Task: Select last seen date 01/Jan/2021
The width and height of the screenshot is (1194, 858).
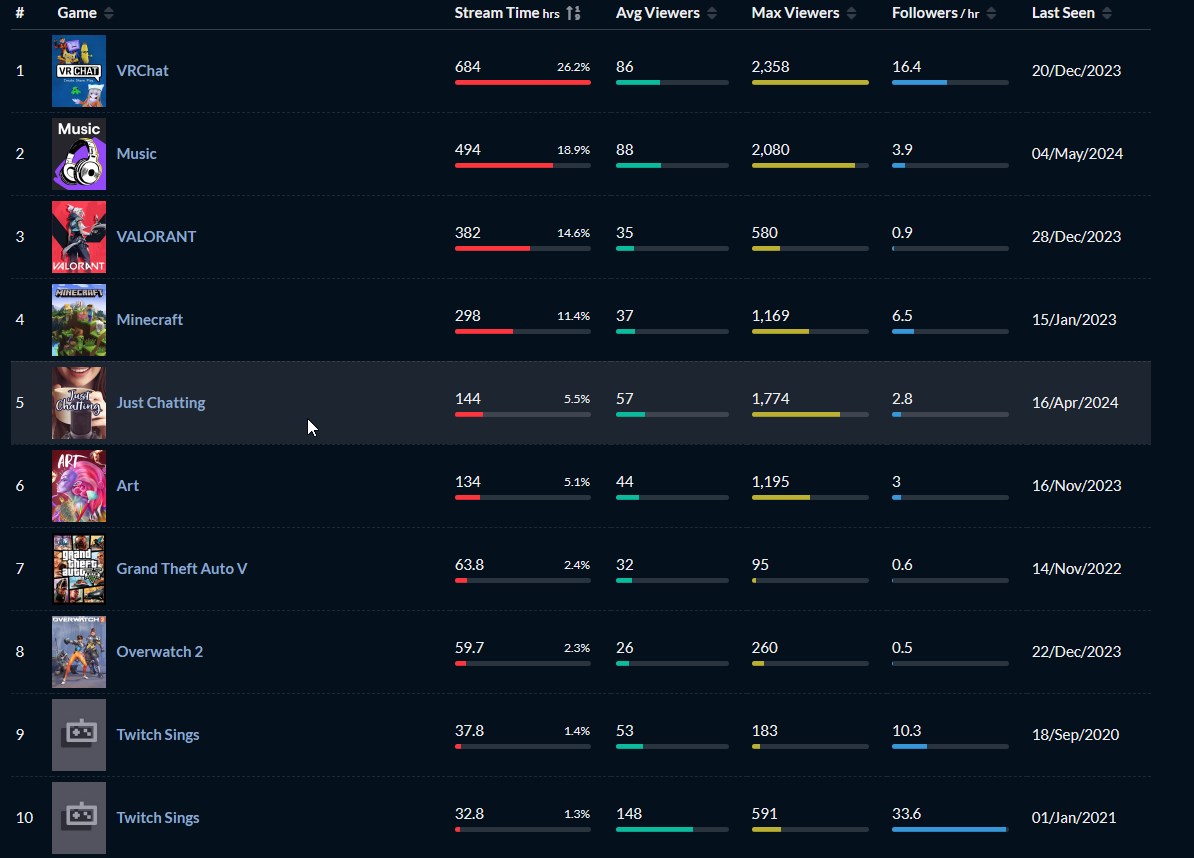Action: 1074,818
